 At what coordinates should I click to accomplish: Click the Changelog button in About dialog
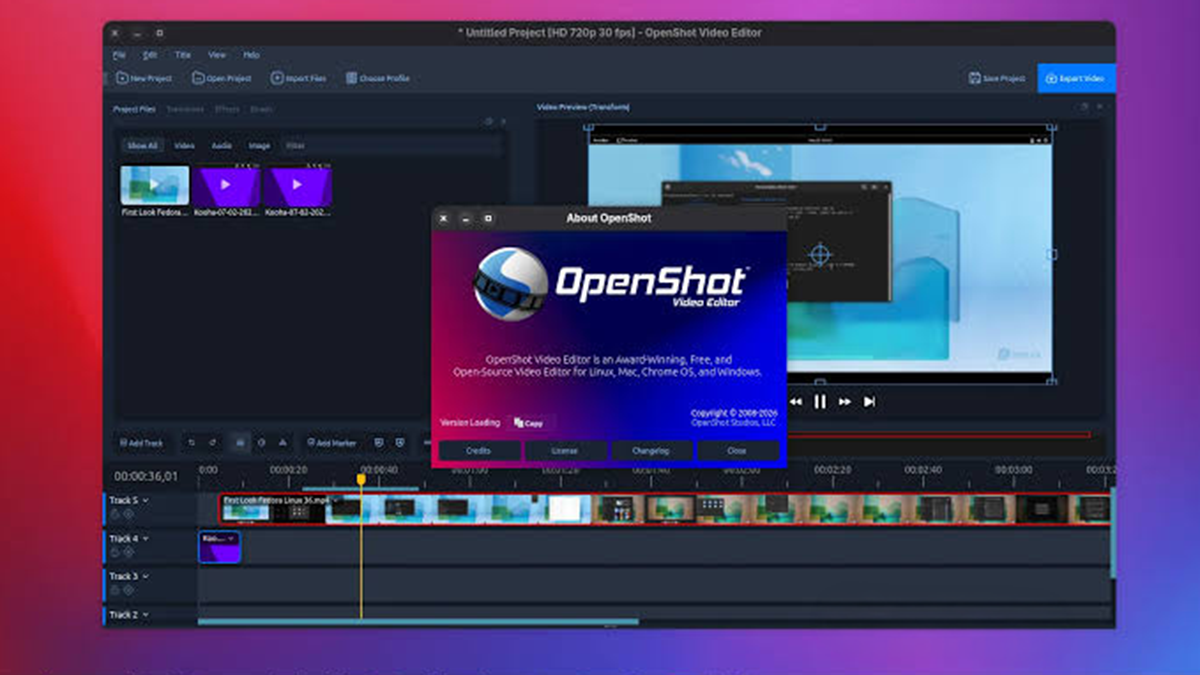pos(650,451)
